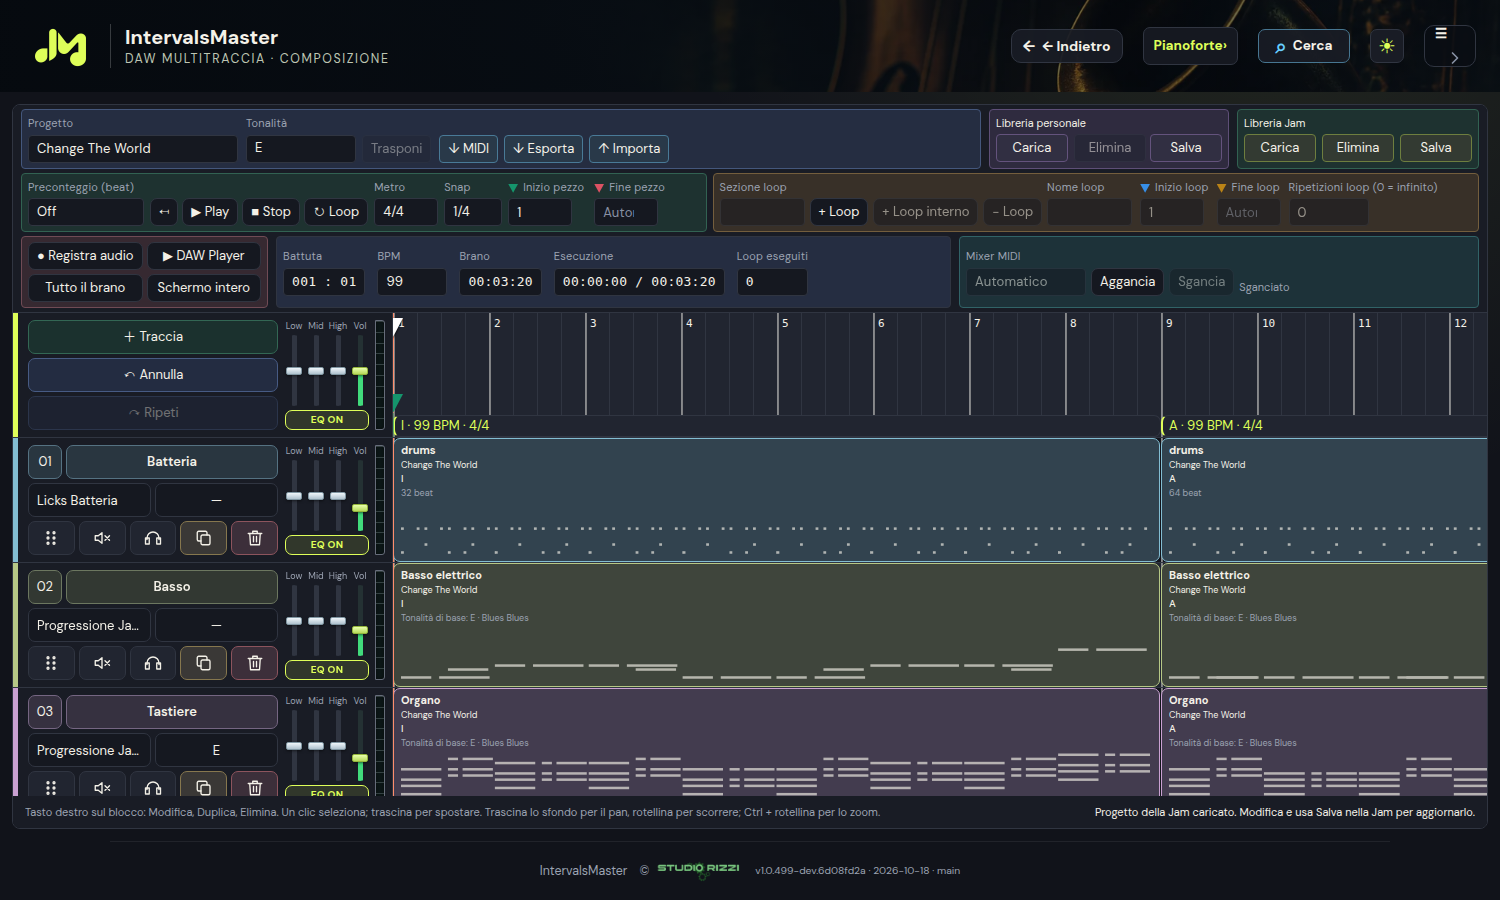The height and width of the screenshot is (900, 1500).
Task: Add a new track with + Traccia
Action: tap(153, 337)
